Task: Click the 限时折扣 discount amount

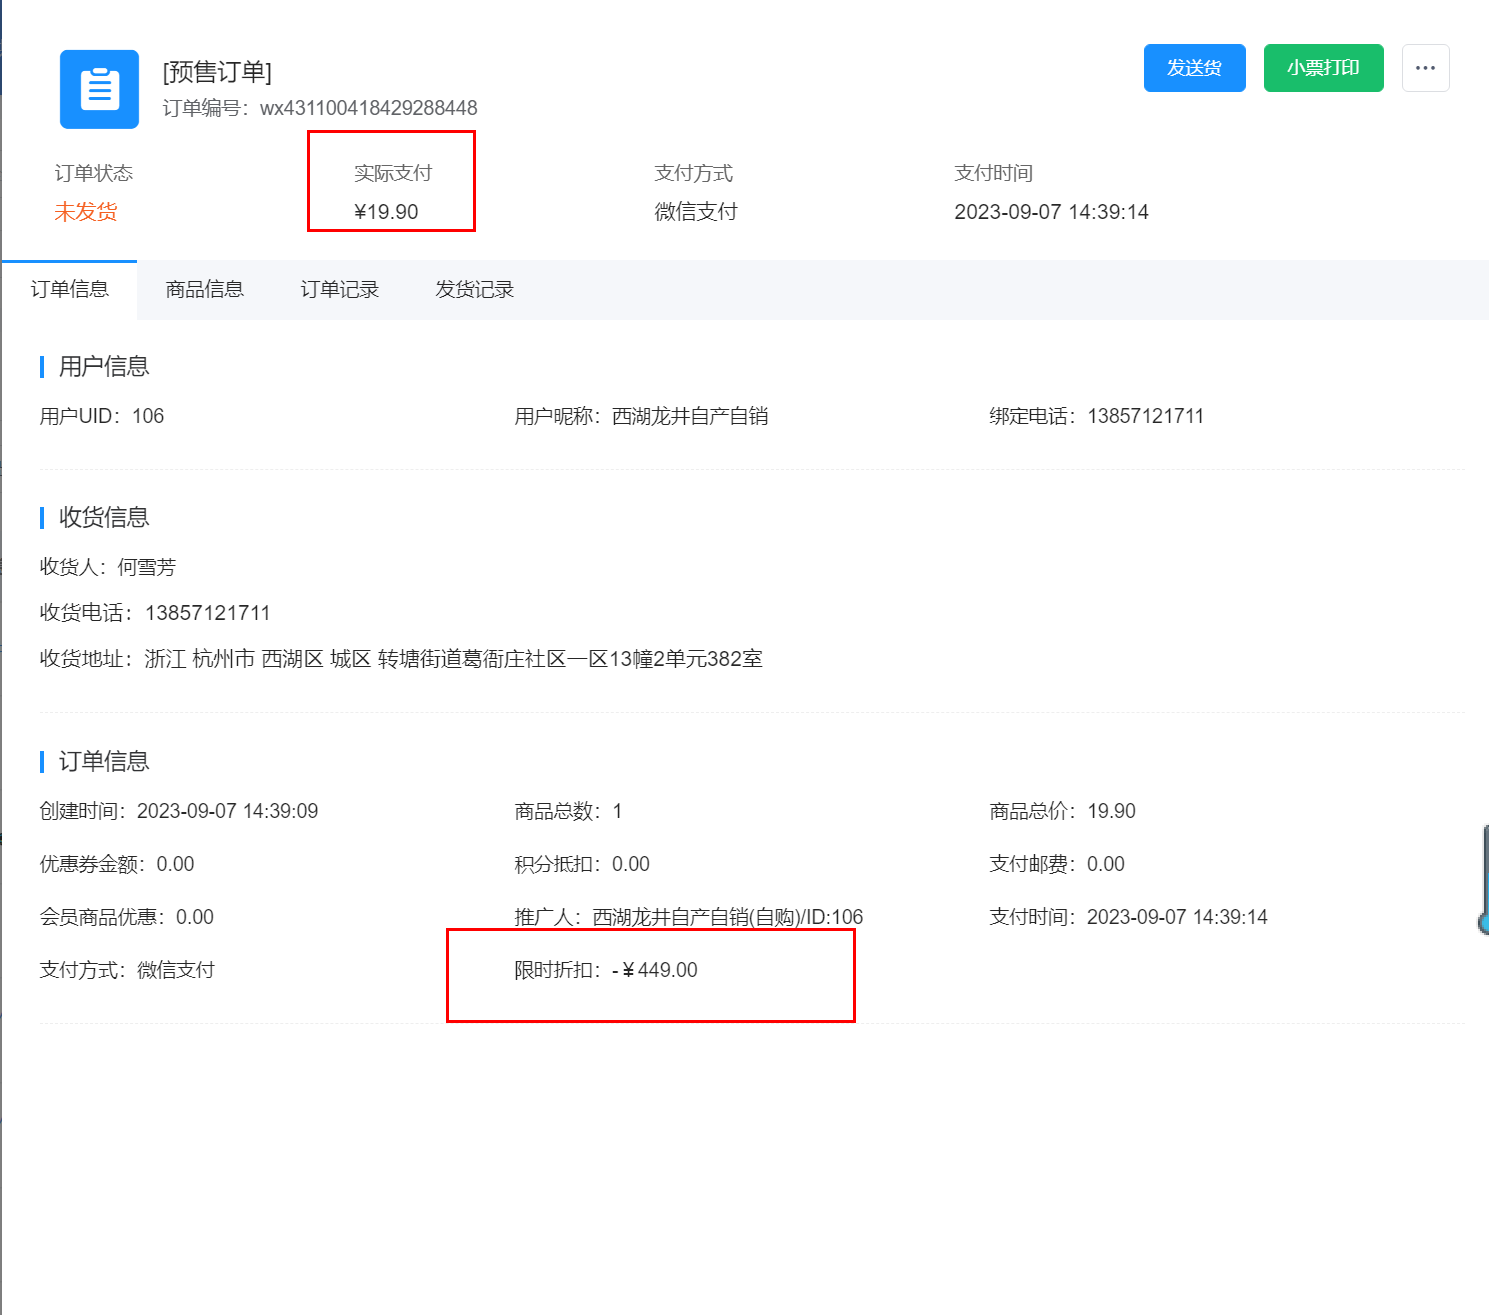Action: pos(659,970)
